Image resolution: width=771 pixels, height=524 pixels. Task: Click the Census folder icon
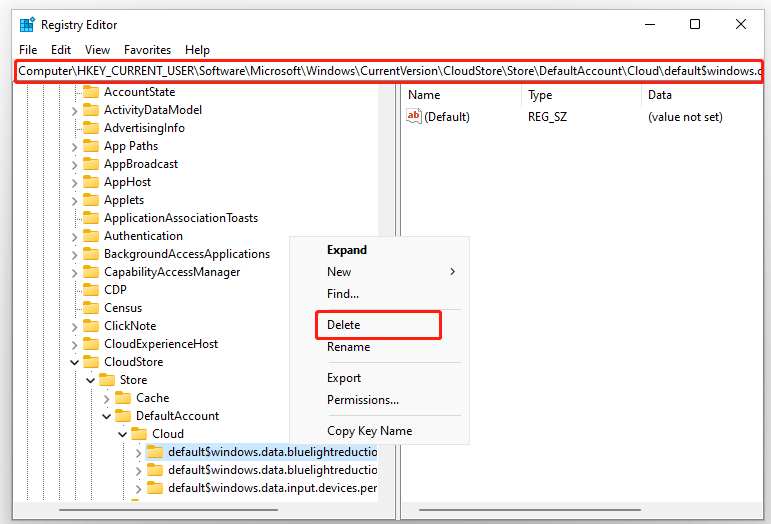click(91, 308)
